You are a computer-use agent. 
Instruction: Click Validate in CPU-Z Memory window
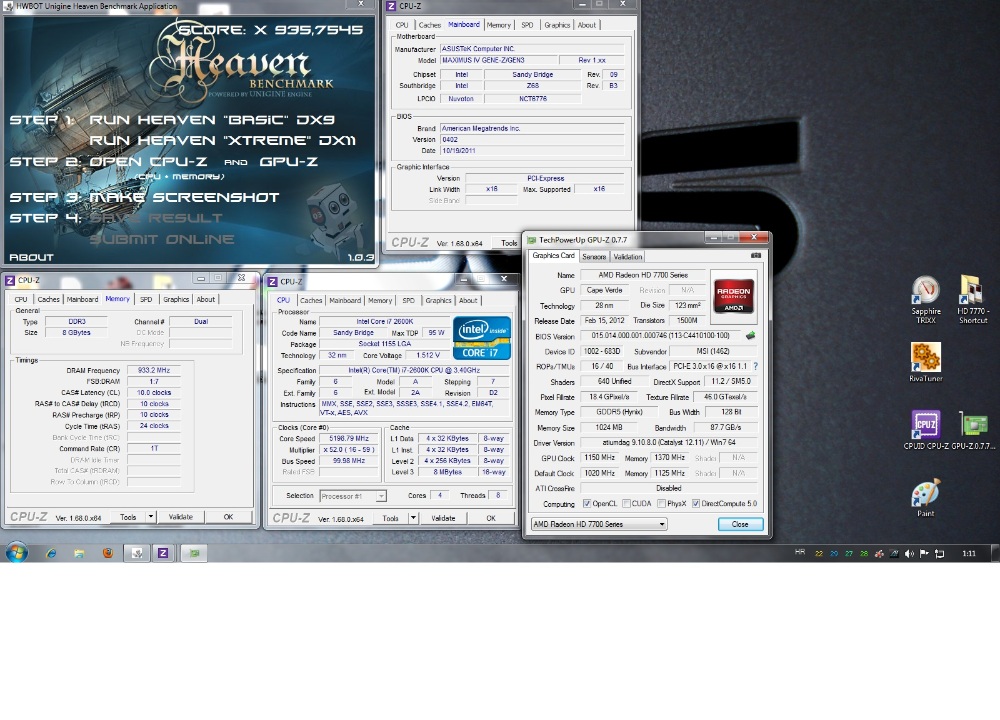click(x=180, y=517)
